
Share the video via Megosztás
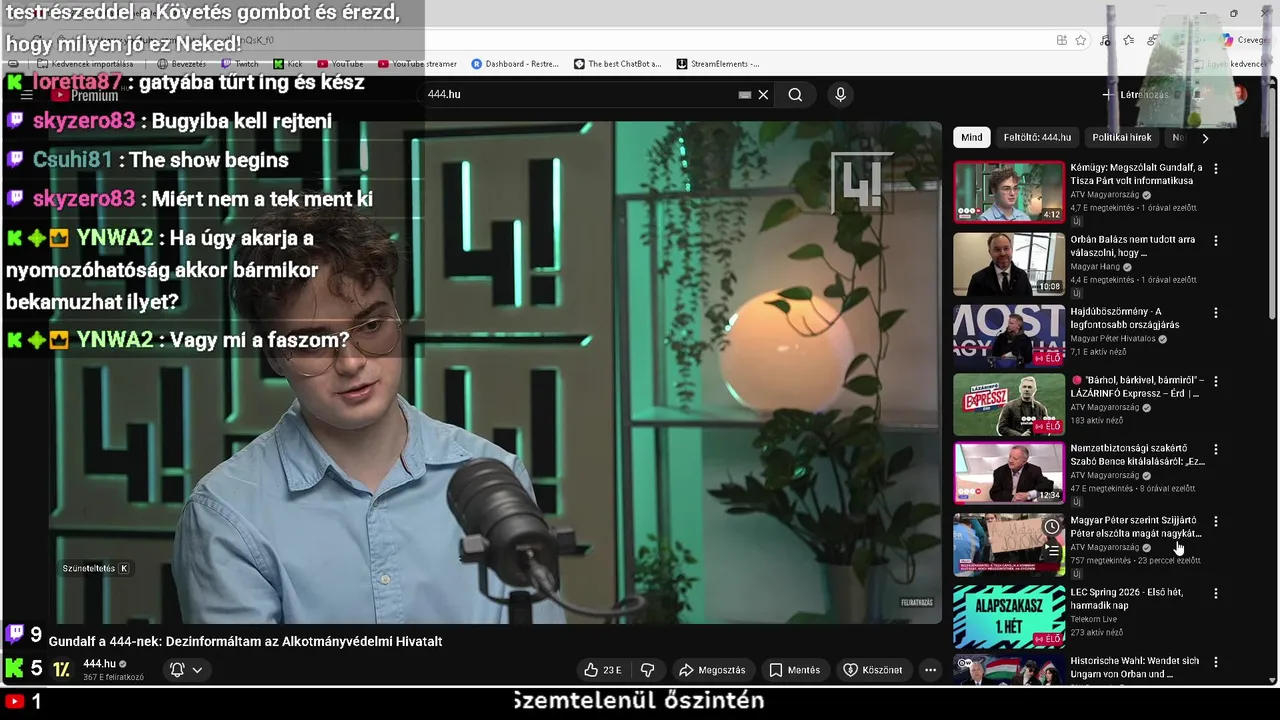click(x=712, y=670)
